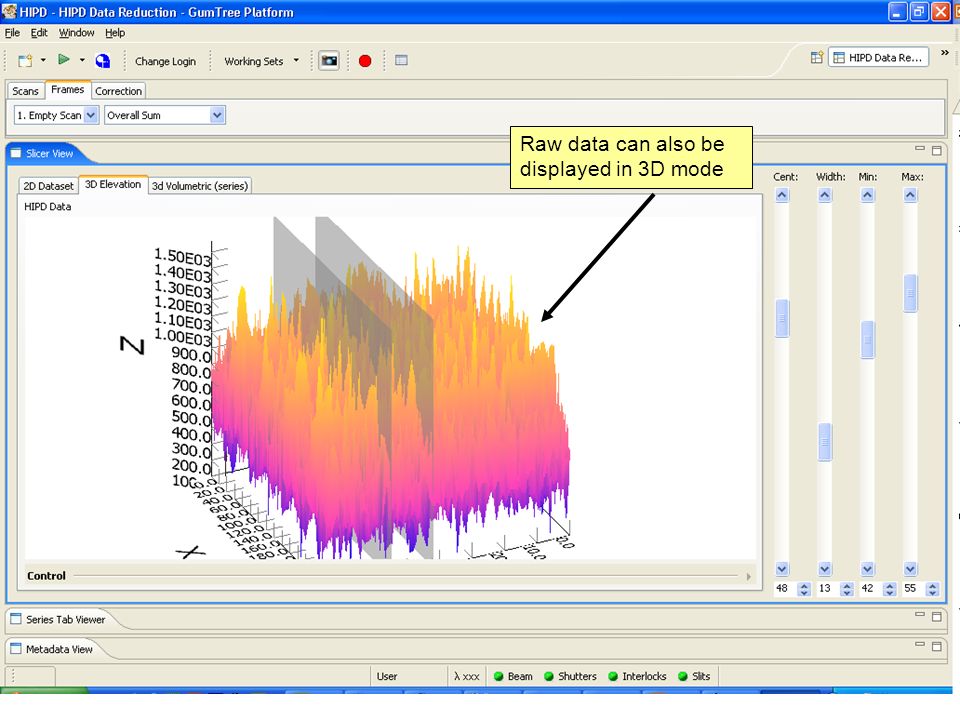Select the Slicer View tab

[49, 154]
